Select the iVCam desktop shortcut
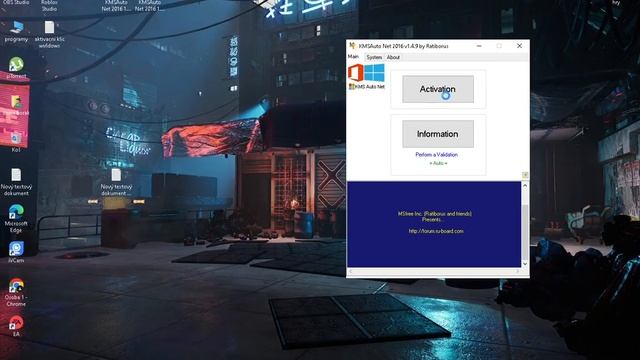The width and height of the screenshot is (640, 360). point(16,252)
